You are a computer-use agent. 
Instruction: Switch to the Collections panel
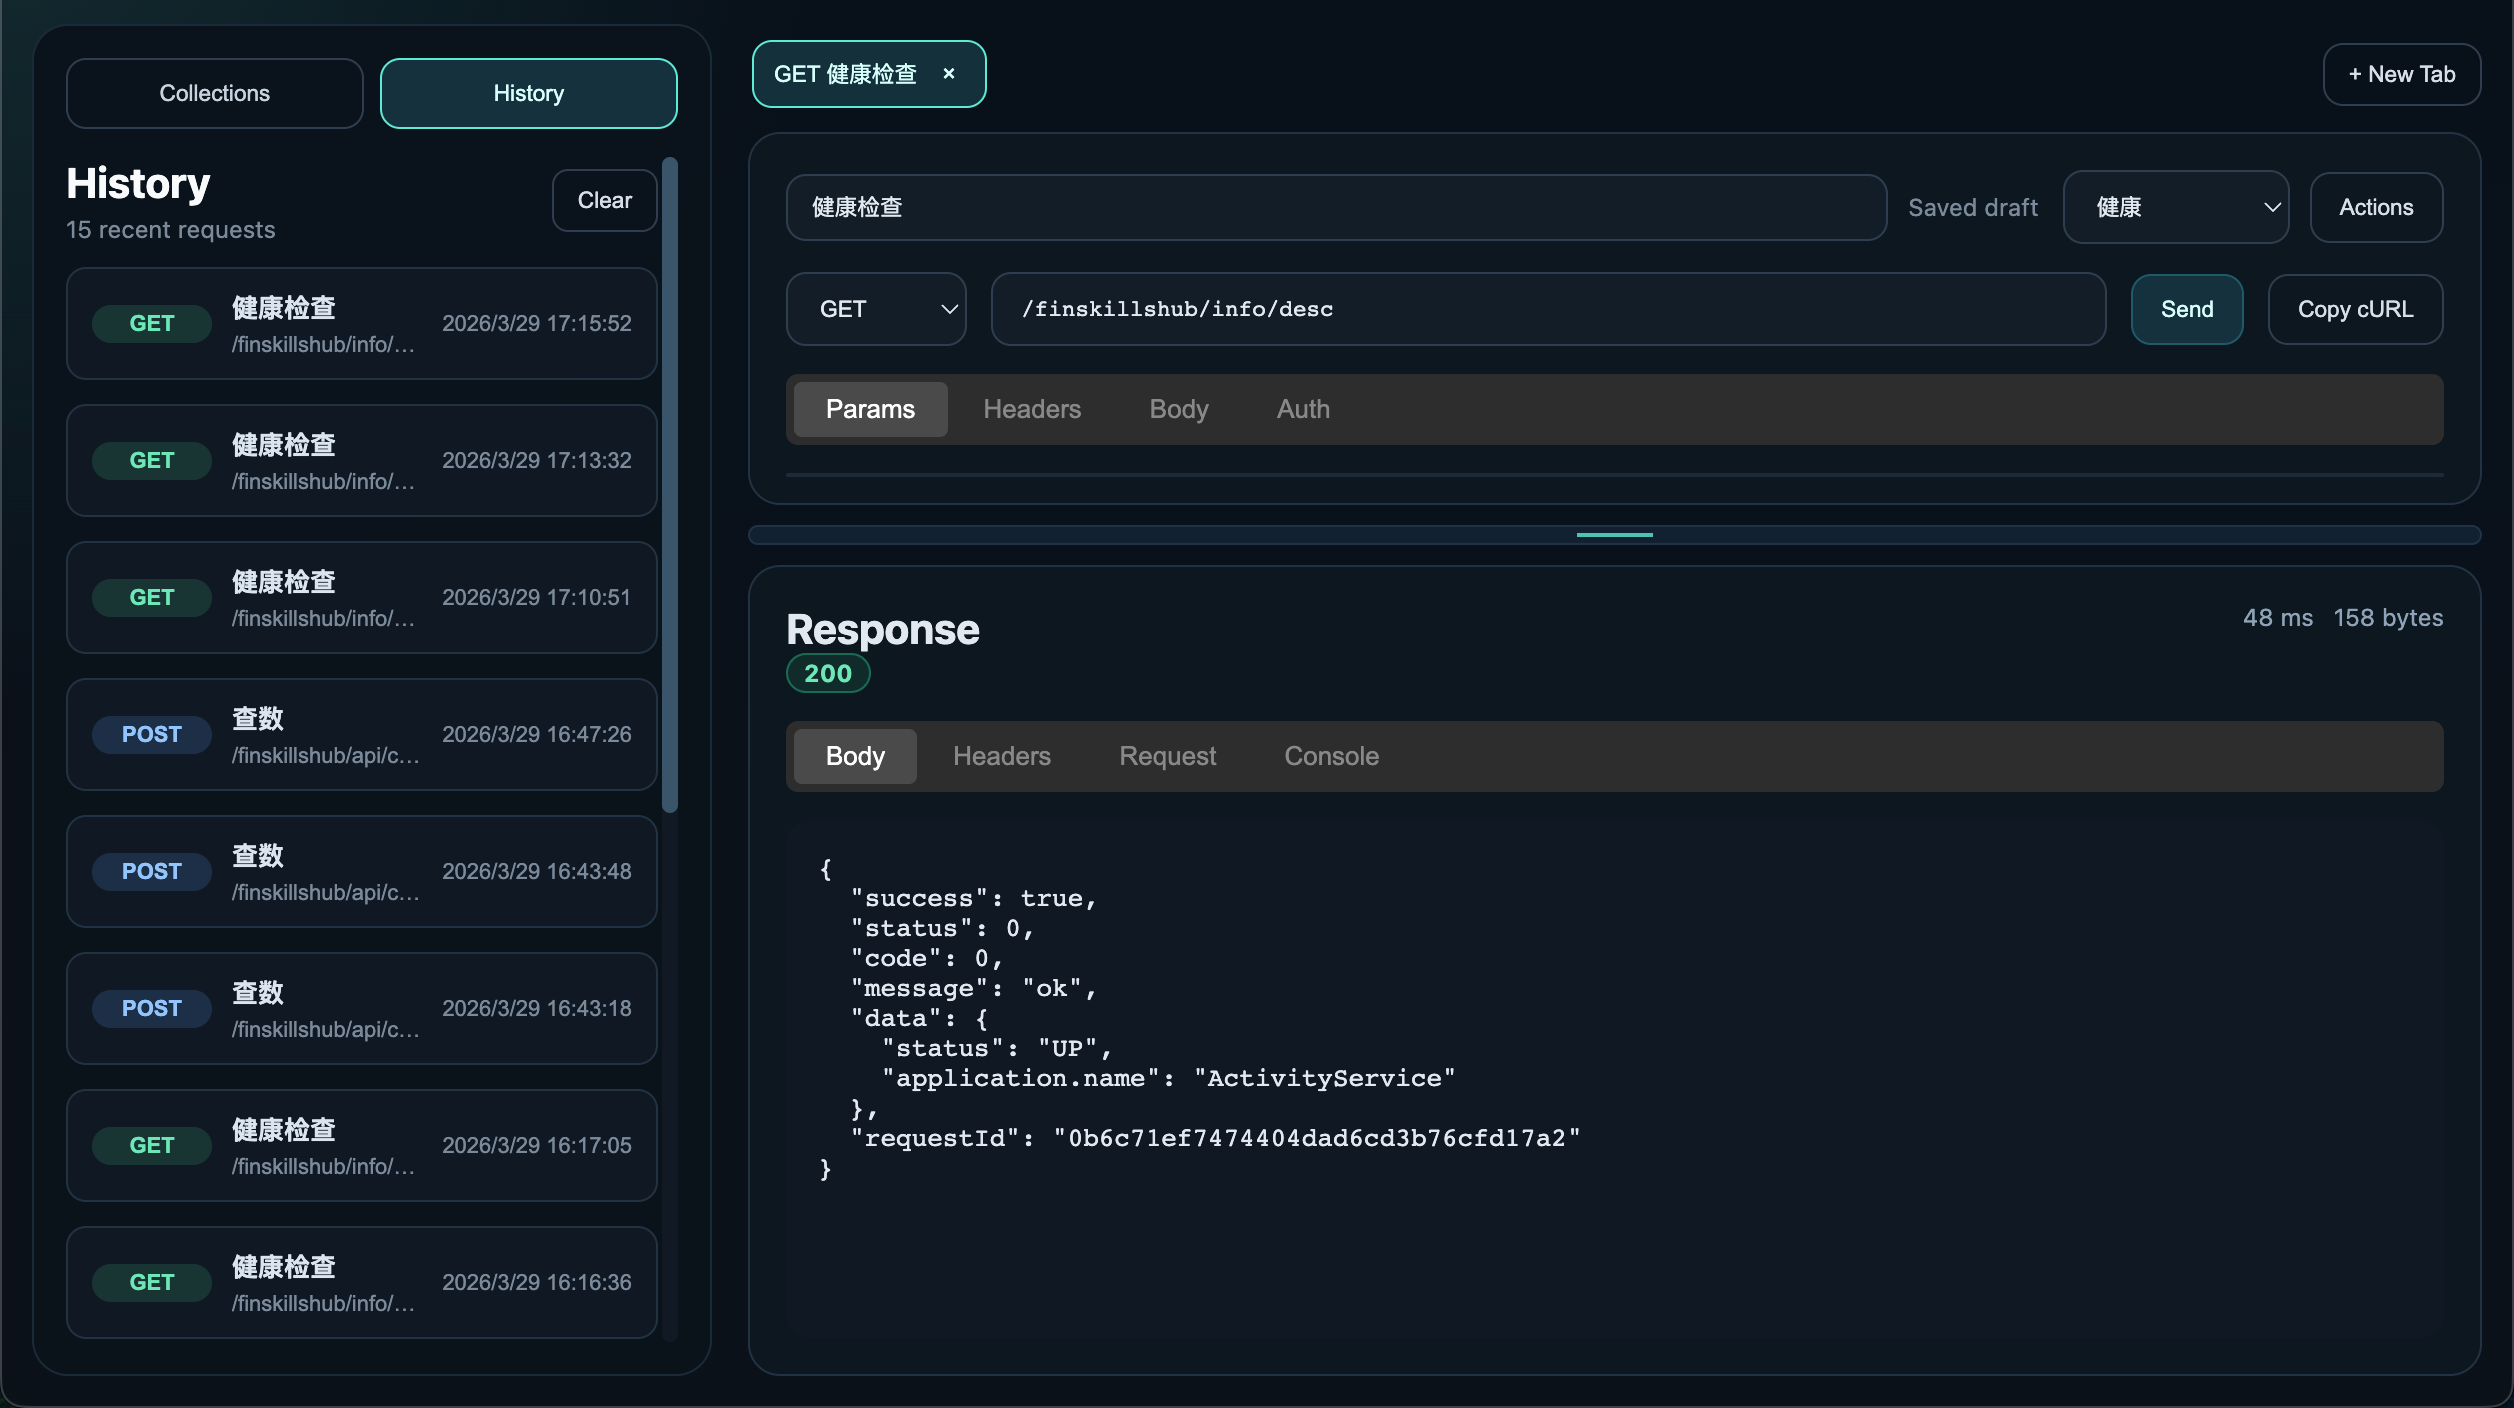coord(214,93)
